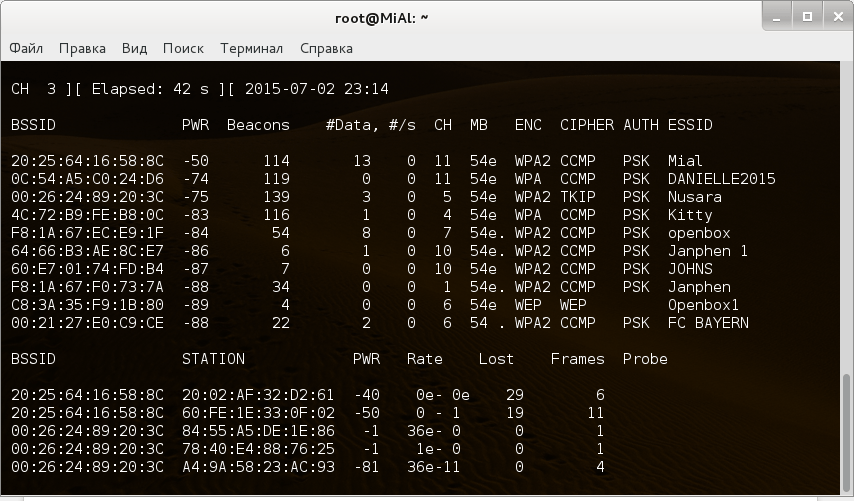The width and height of the screenshot is (854, 501).
Task: Click BSSID 0C:54:A5:C0:24:D6 in access point list
Action: point(87,179)
